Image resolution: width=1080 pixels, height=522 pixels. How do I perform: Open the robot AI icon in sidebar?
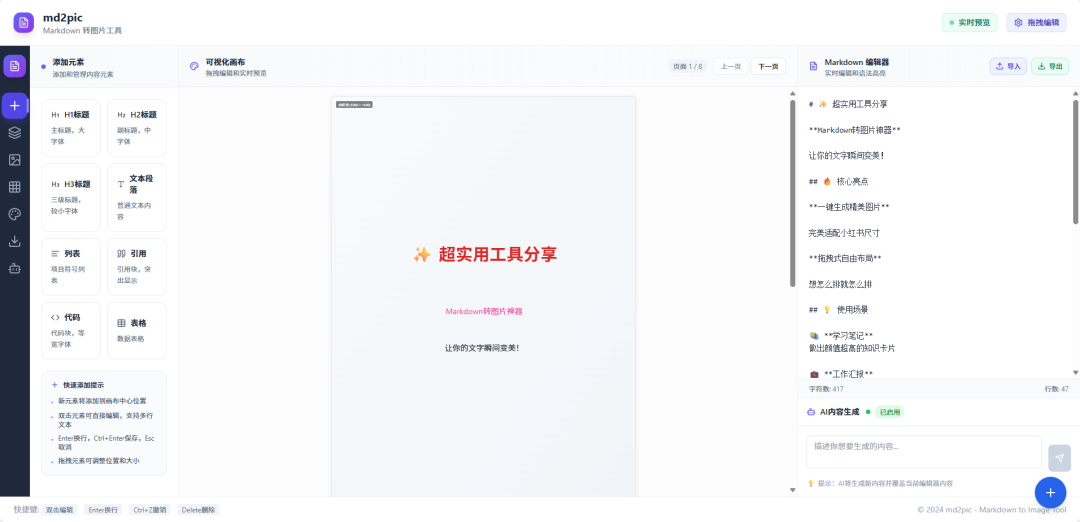14,269
